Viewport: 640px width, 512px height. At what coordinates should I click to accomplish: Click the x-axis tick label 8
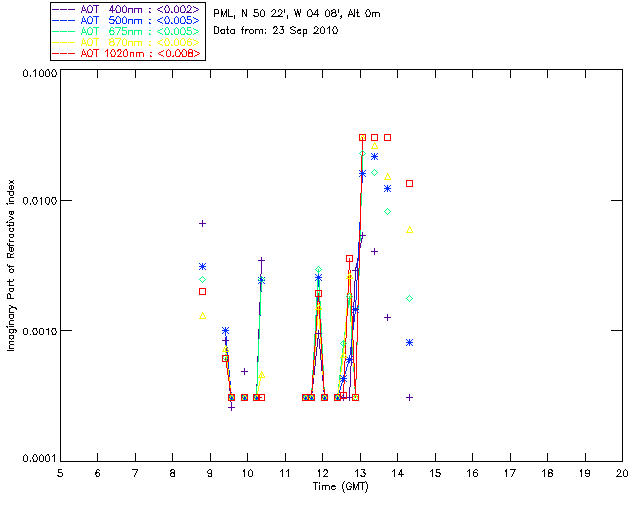point(173,473)
